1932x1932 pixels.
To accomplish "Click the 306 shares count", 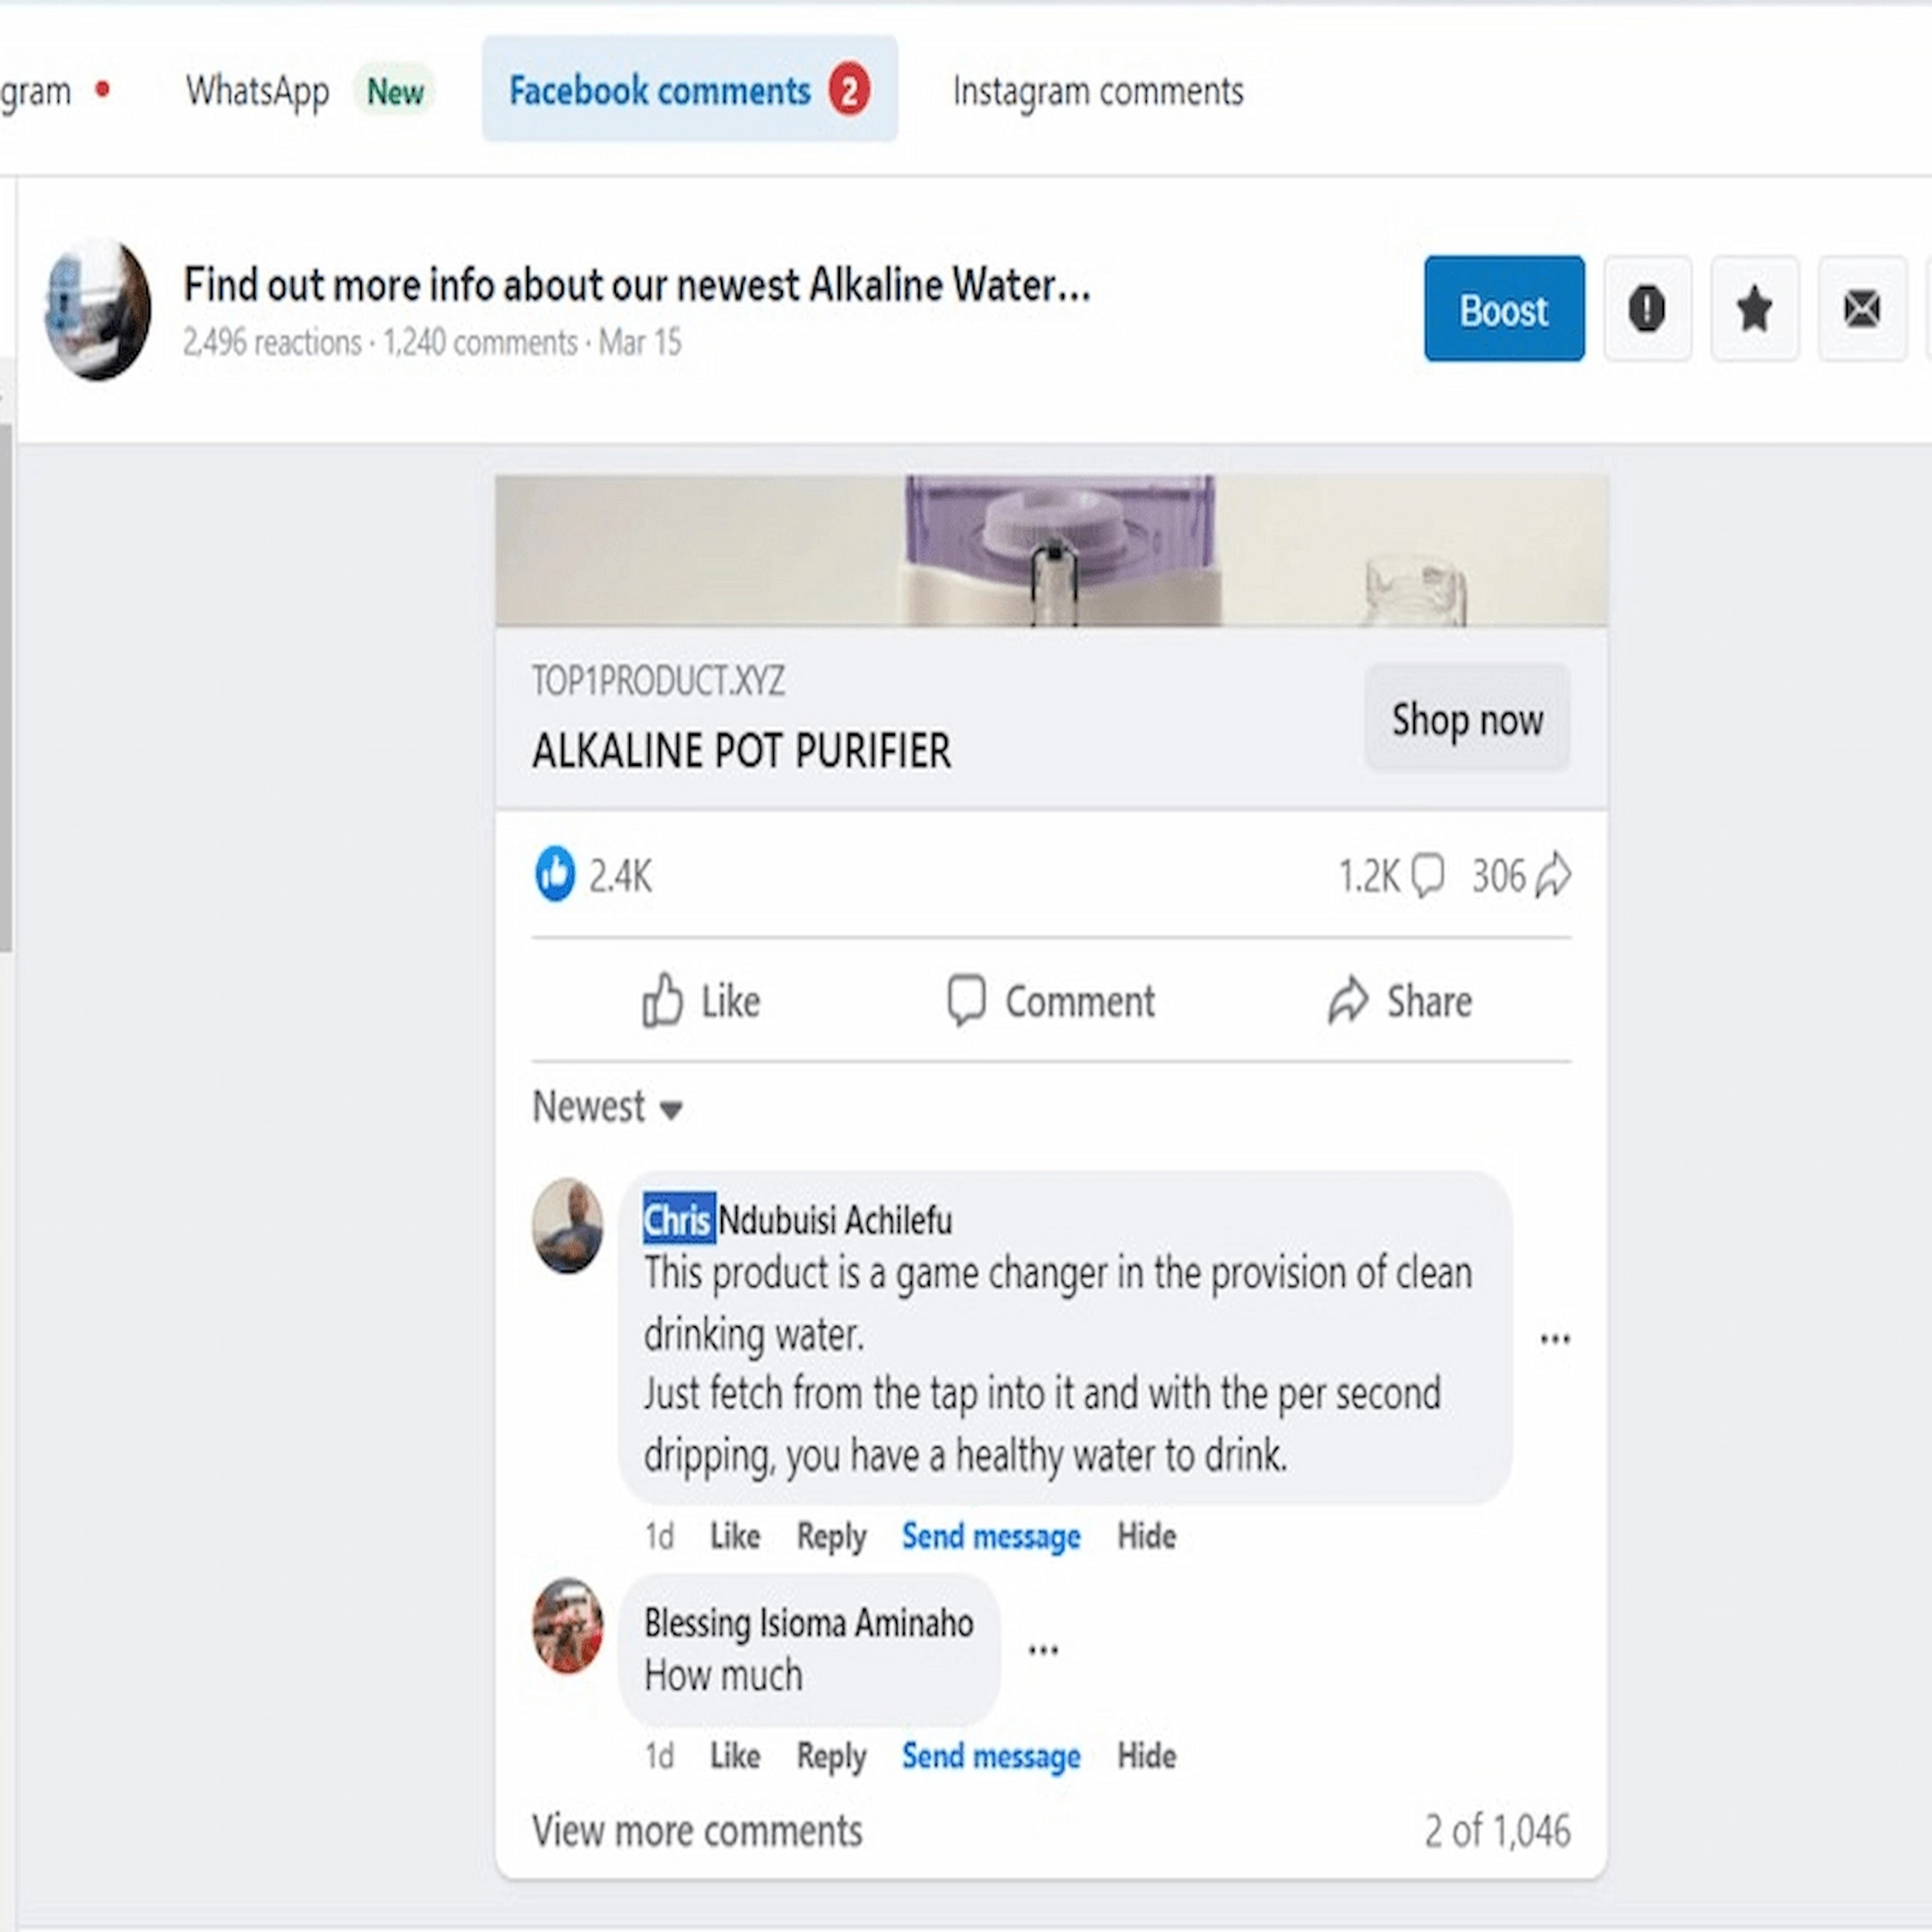I will (1498, 876).
